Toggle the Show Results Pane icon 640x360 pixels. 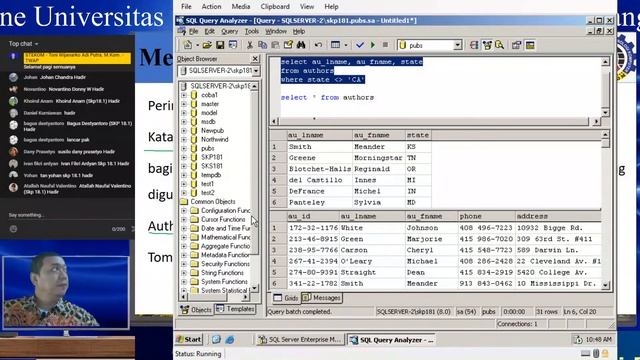[x=530, y=45]
